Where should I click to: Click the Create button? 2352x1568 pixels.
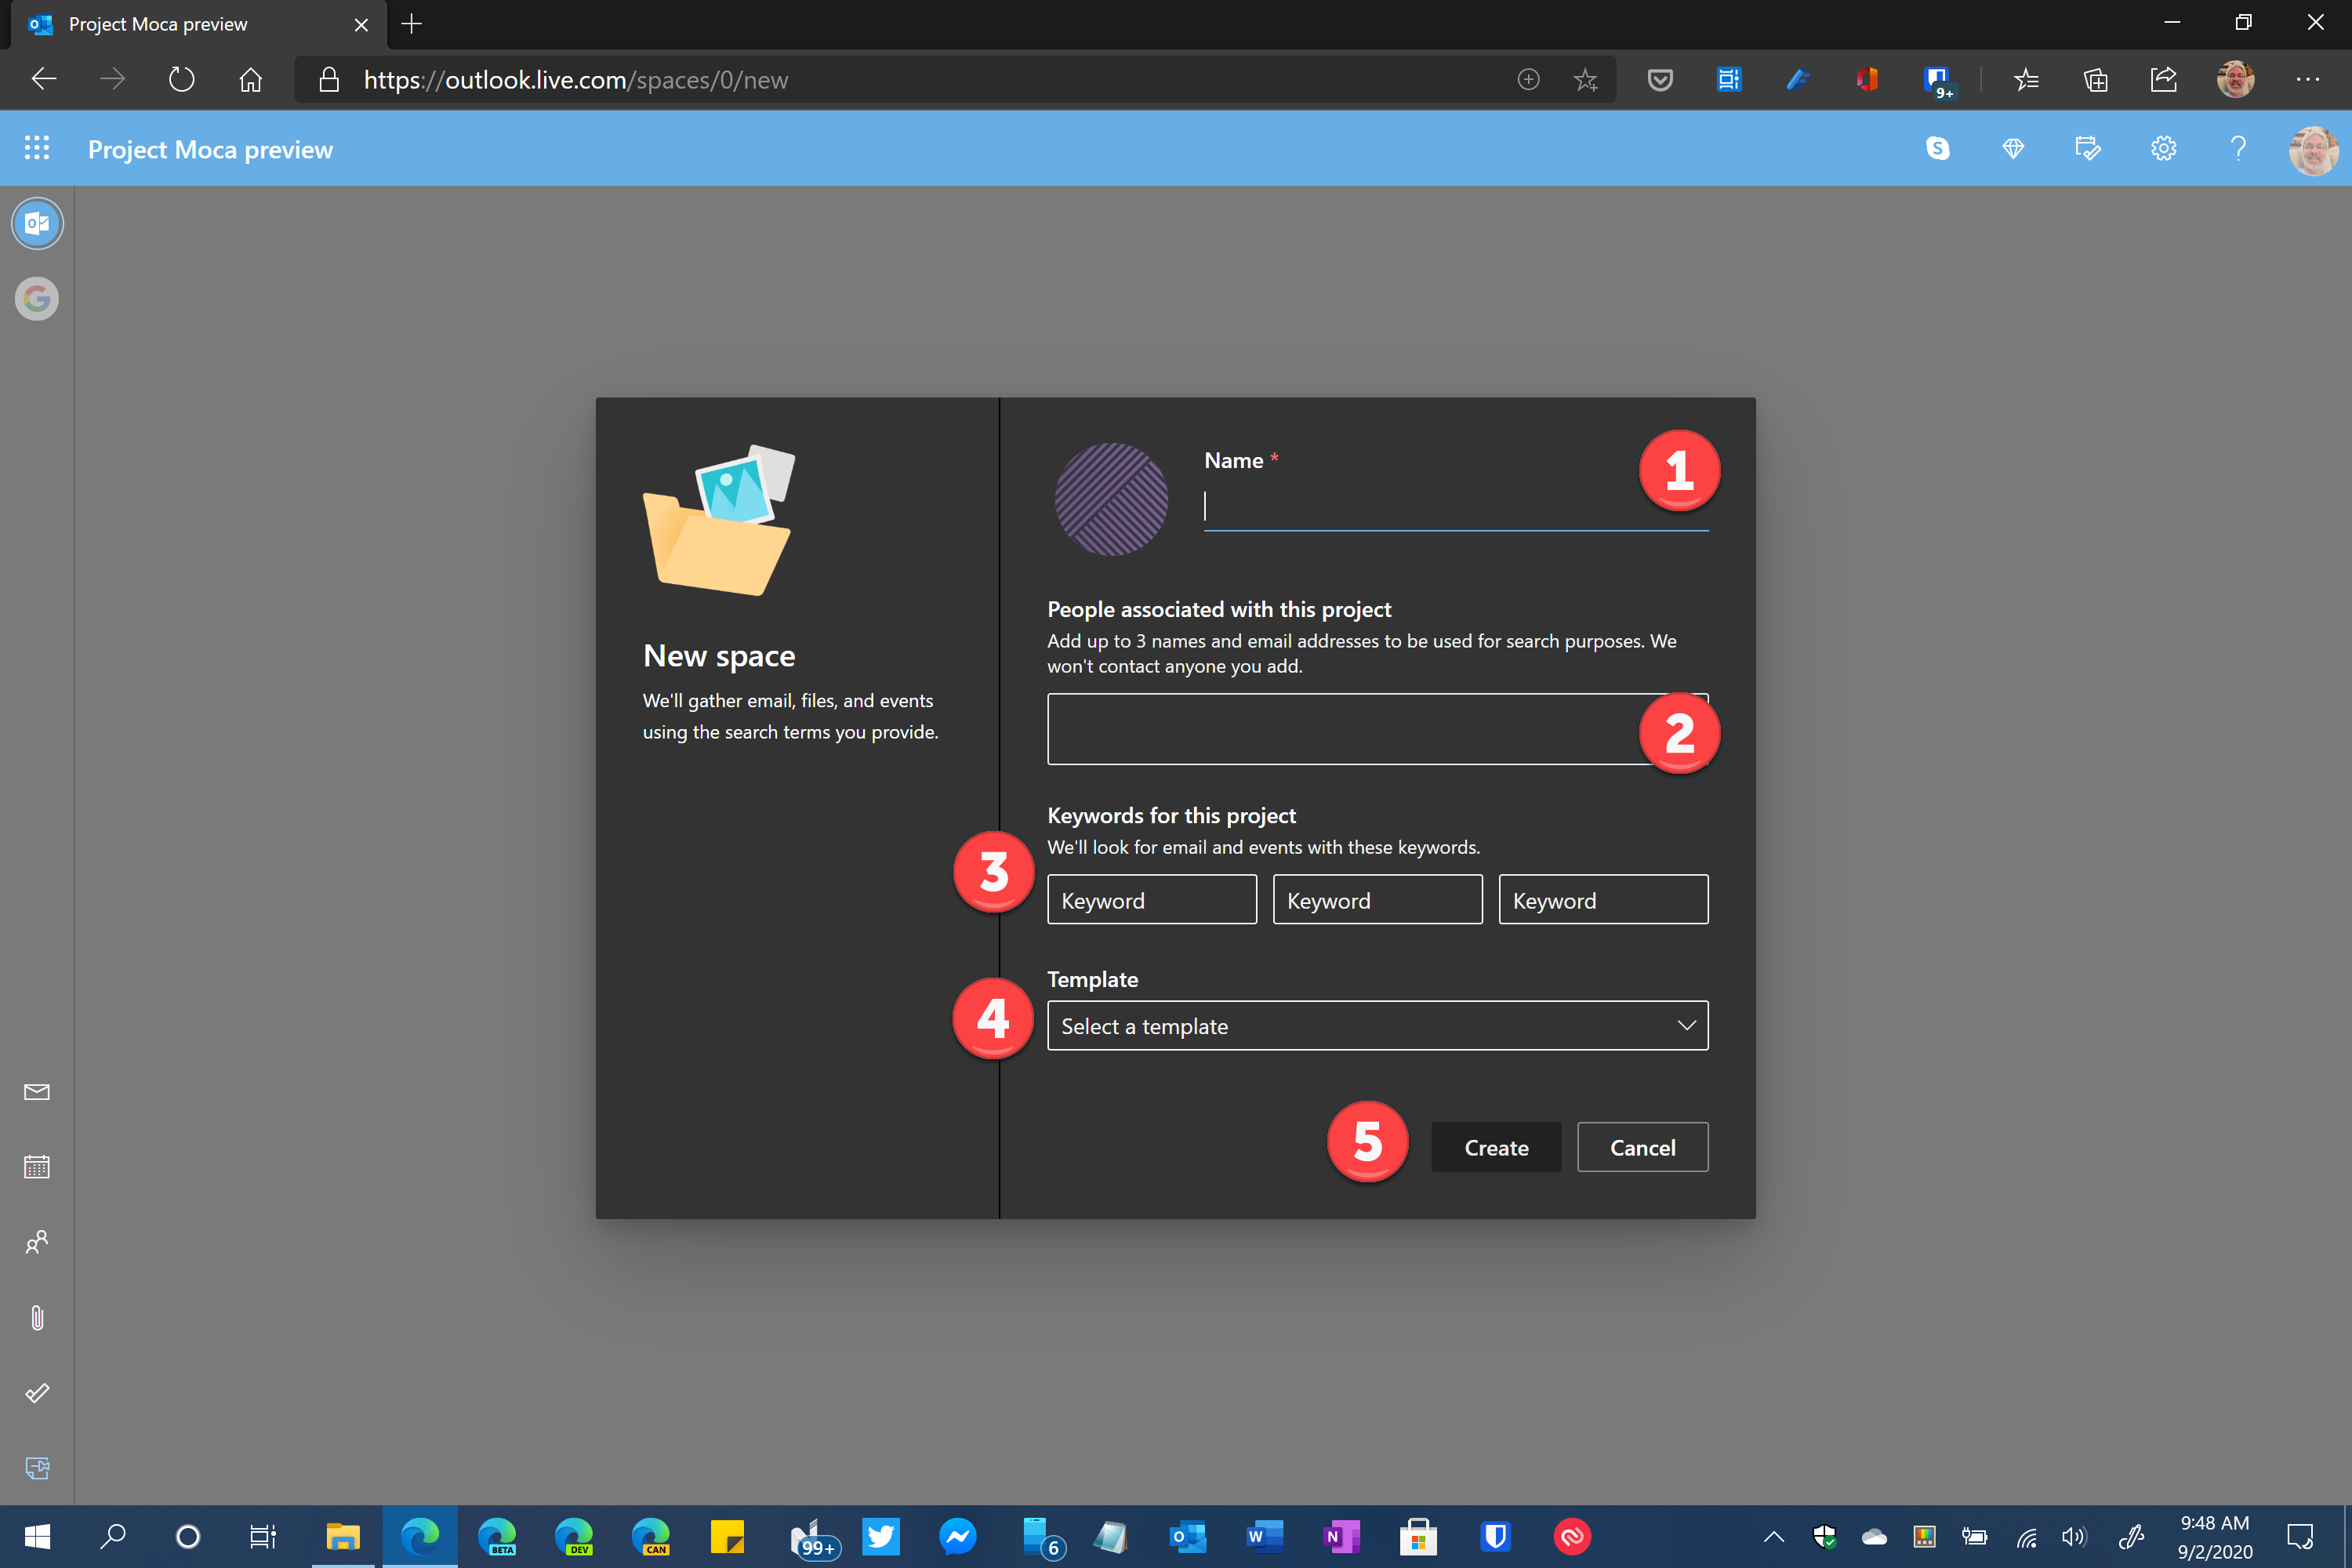[x=1495, y=1147]
